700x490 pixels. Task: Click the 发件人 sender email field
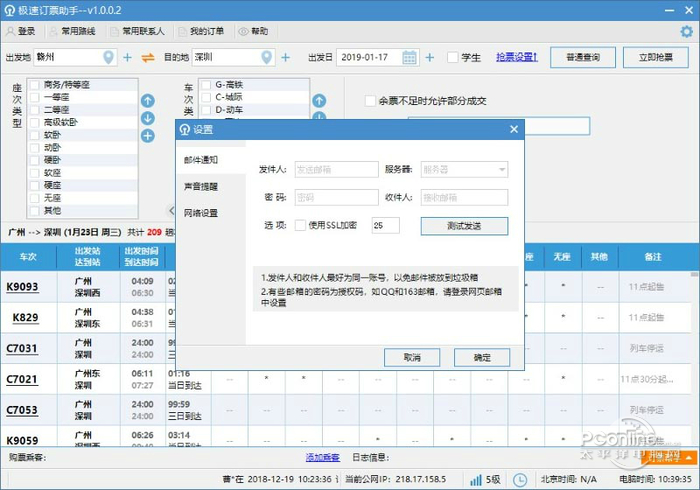point(337,170)
